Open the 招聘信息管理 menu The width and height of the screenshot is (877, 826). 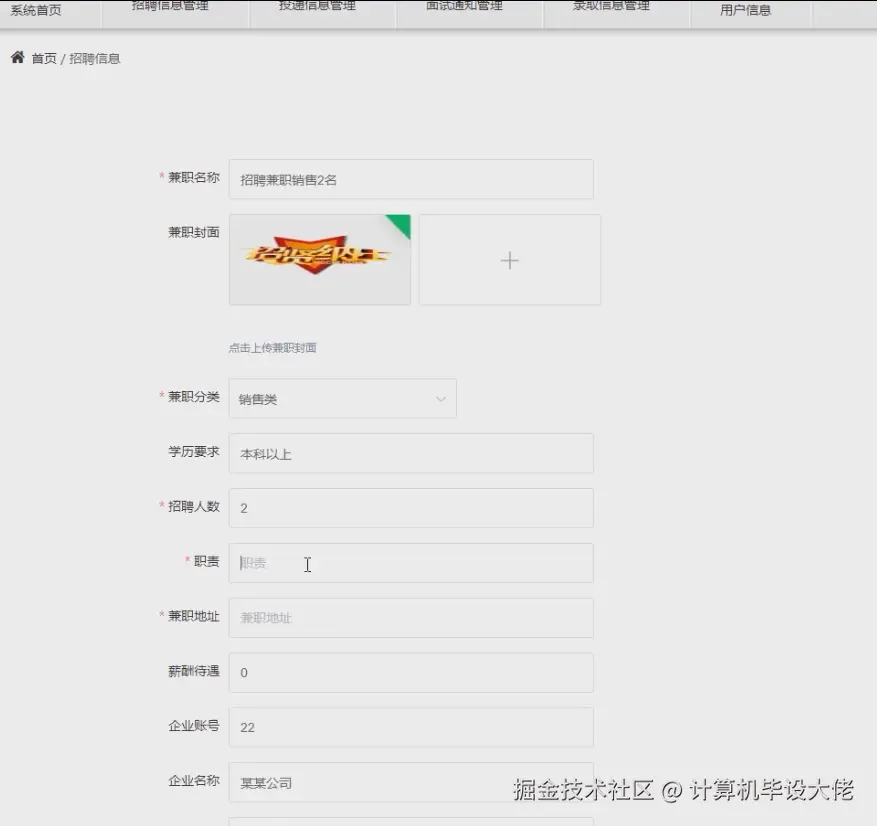click(175, 6)
